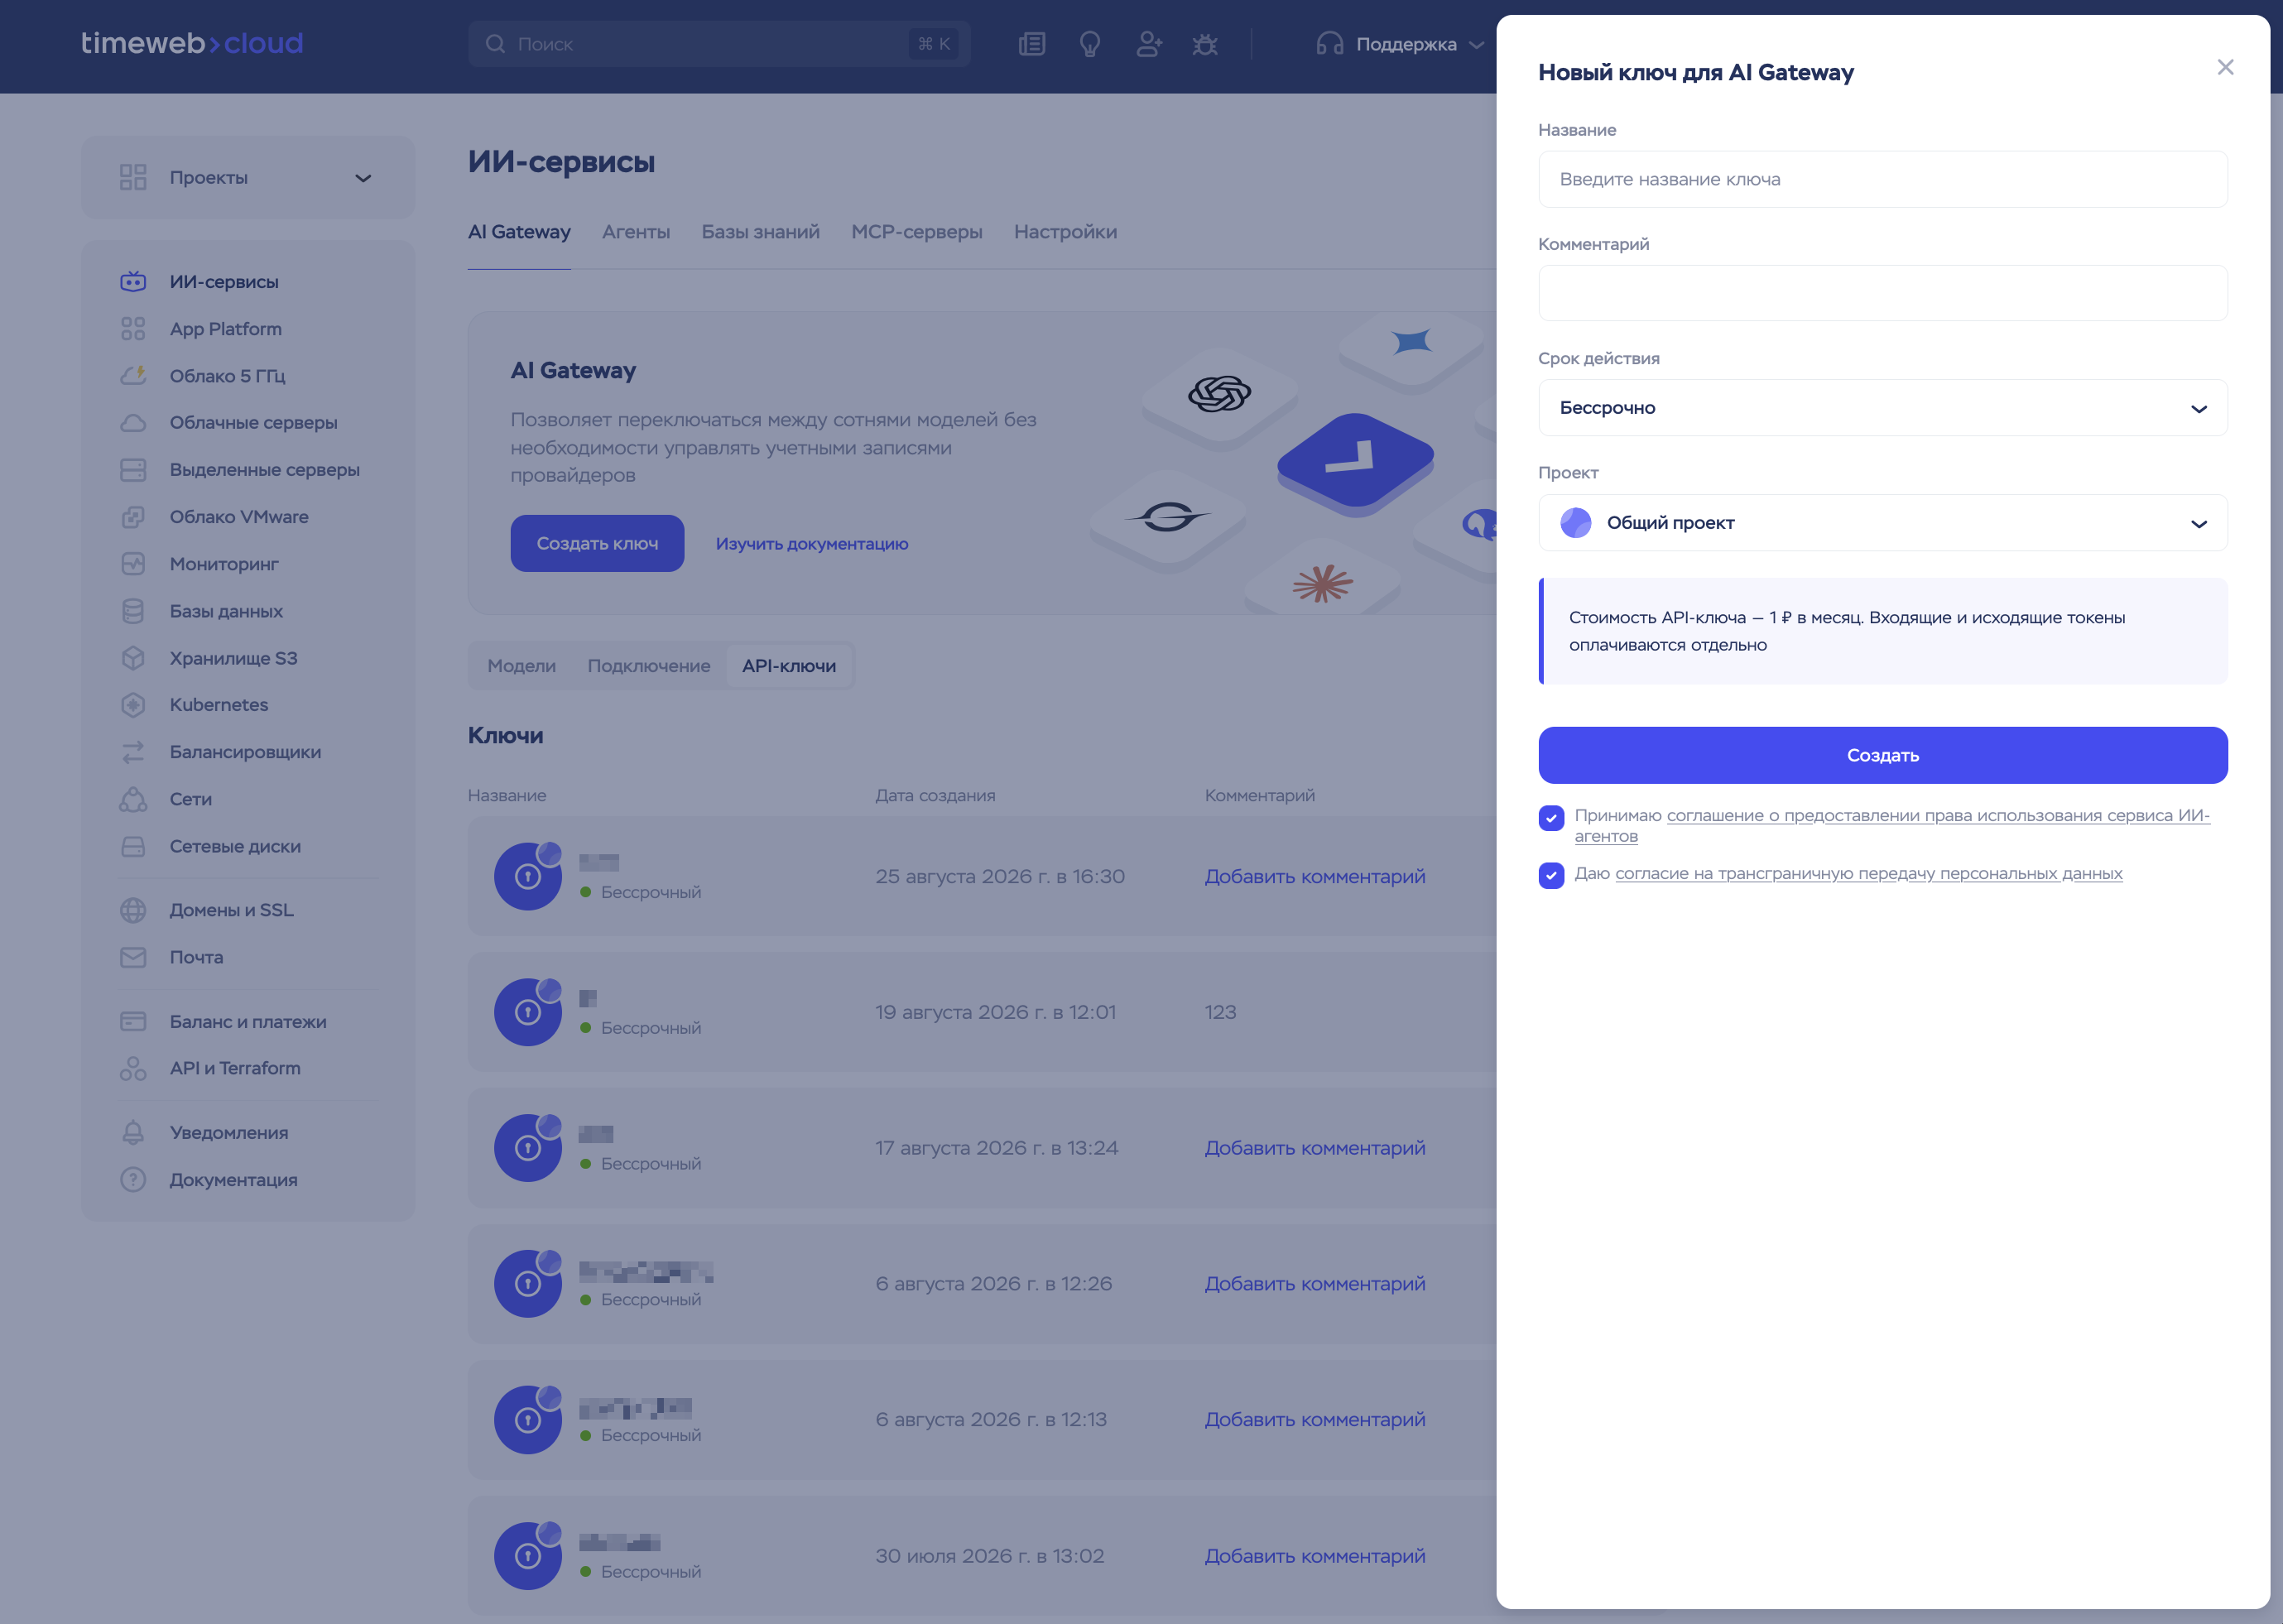The width and height of the screenshot is (2283, 1624).
Task: Open the Поддержка dropdown menu
Action: pos(1400,44)
